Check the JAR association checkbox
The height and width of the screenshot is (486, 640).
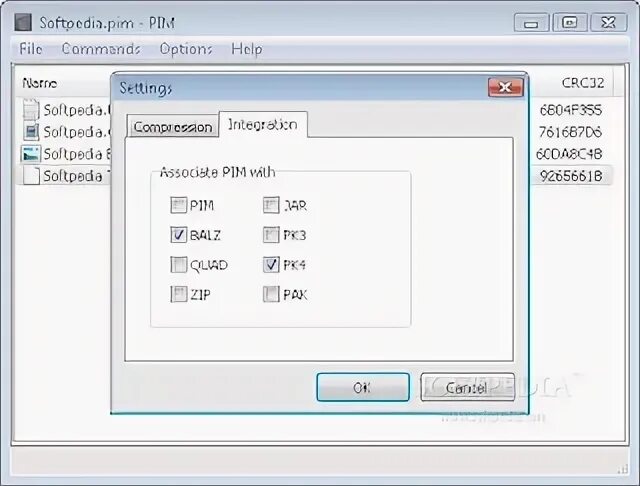(271, 205)
